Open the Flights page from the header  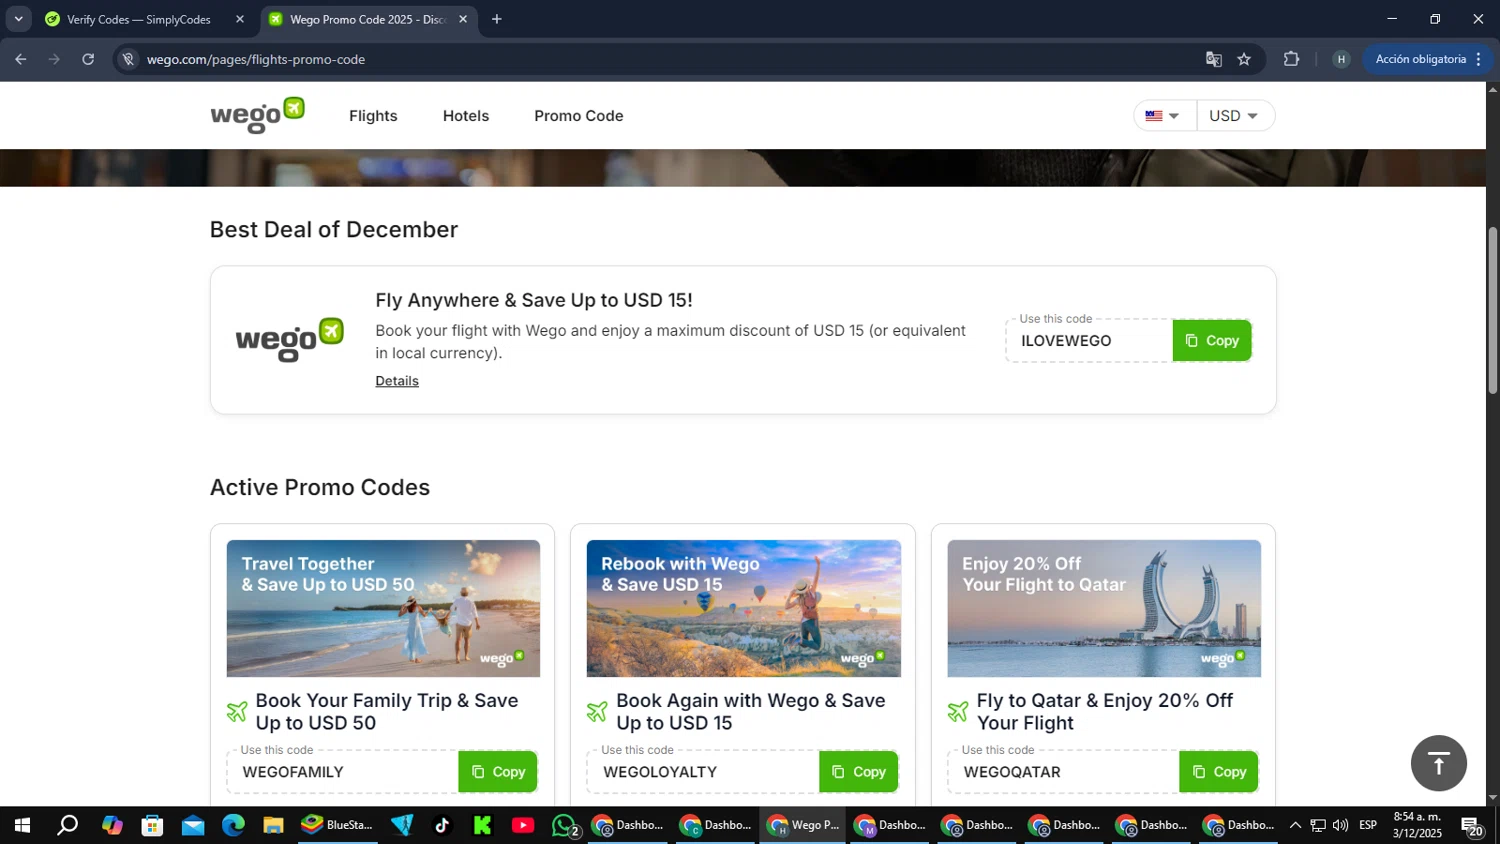373,116
